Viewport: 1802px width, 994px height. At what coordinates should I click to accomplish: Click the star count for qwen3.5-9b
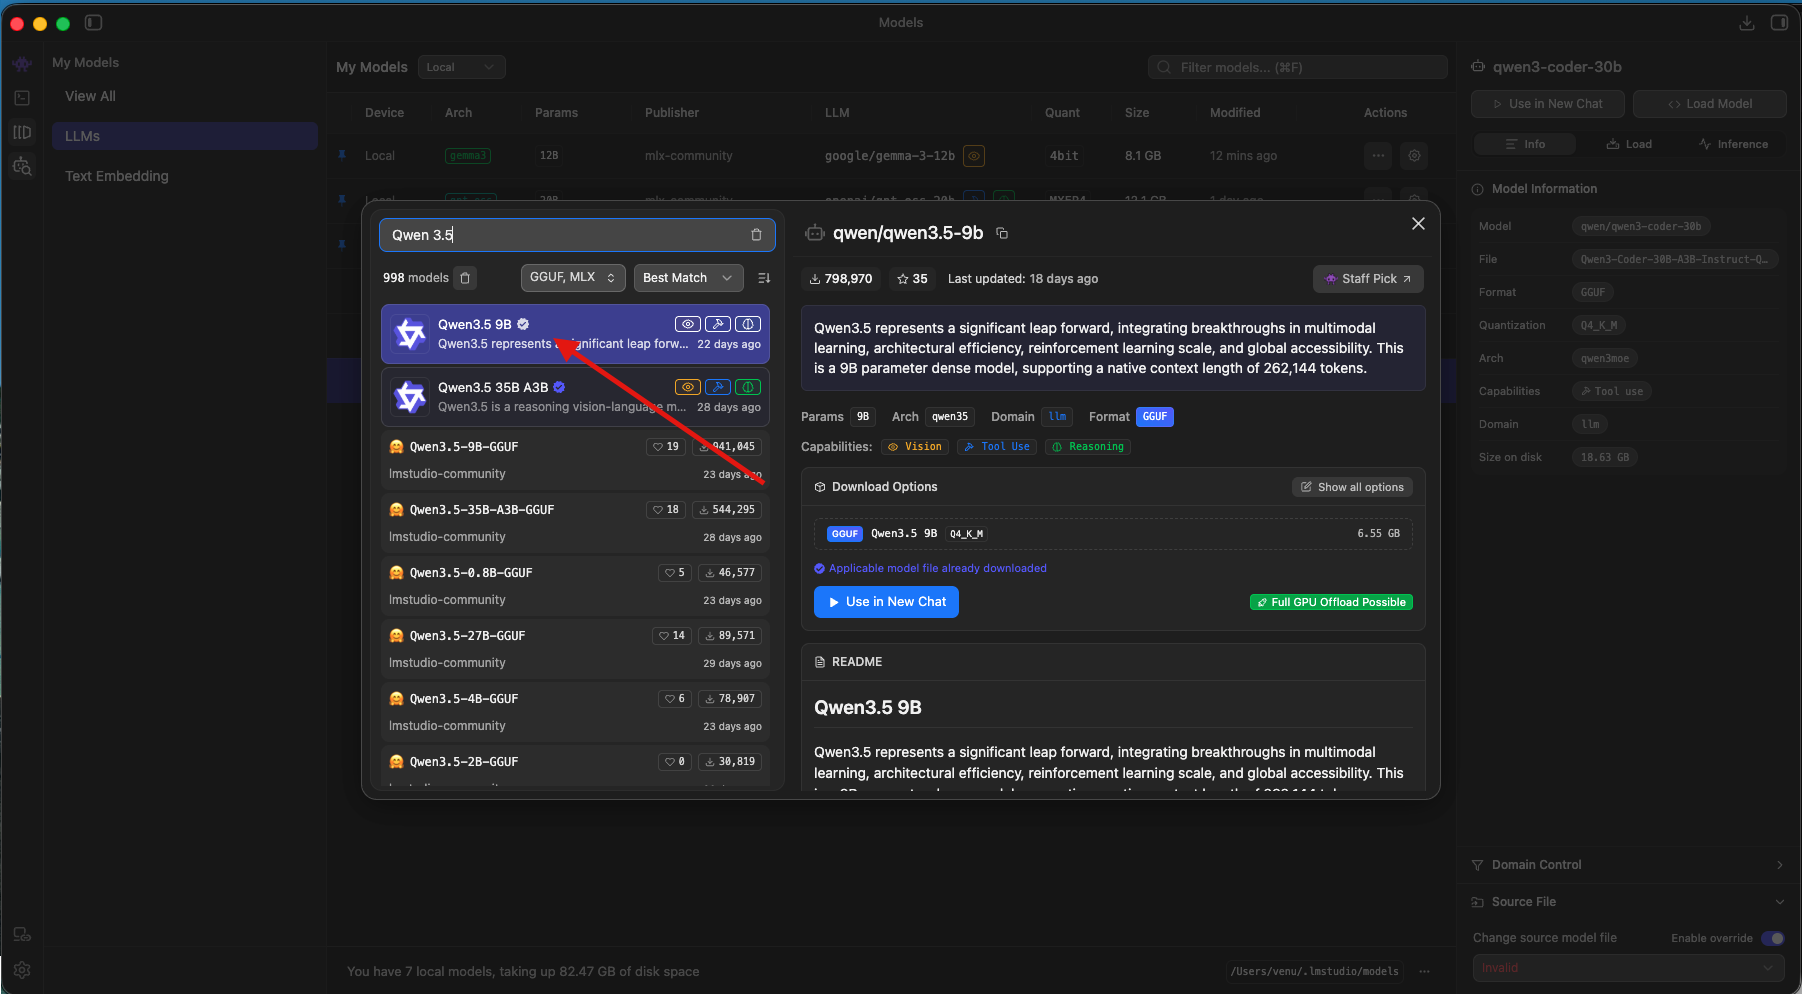point(912,279)
